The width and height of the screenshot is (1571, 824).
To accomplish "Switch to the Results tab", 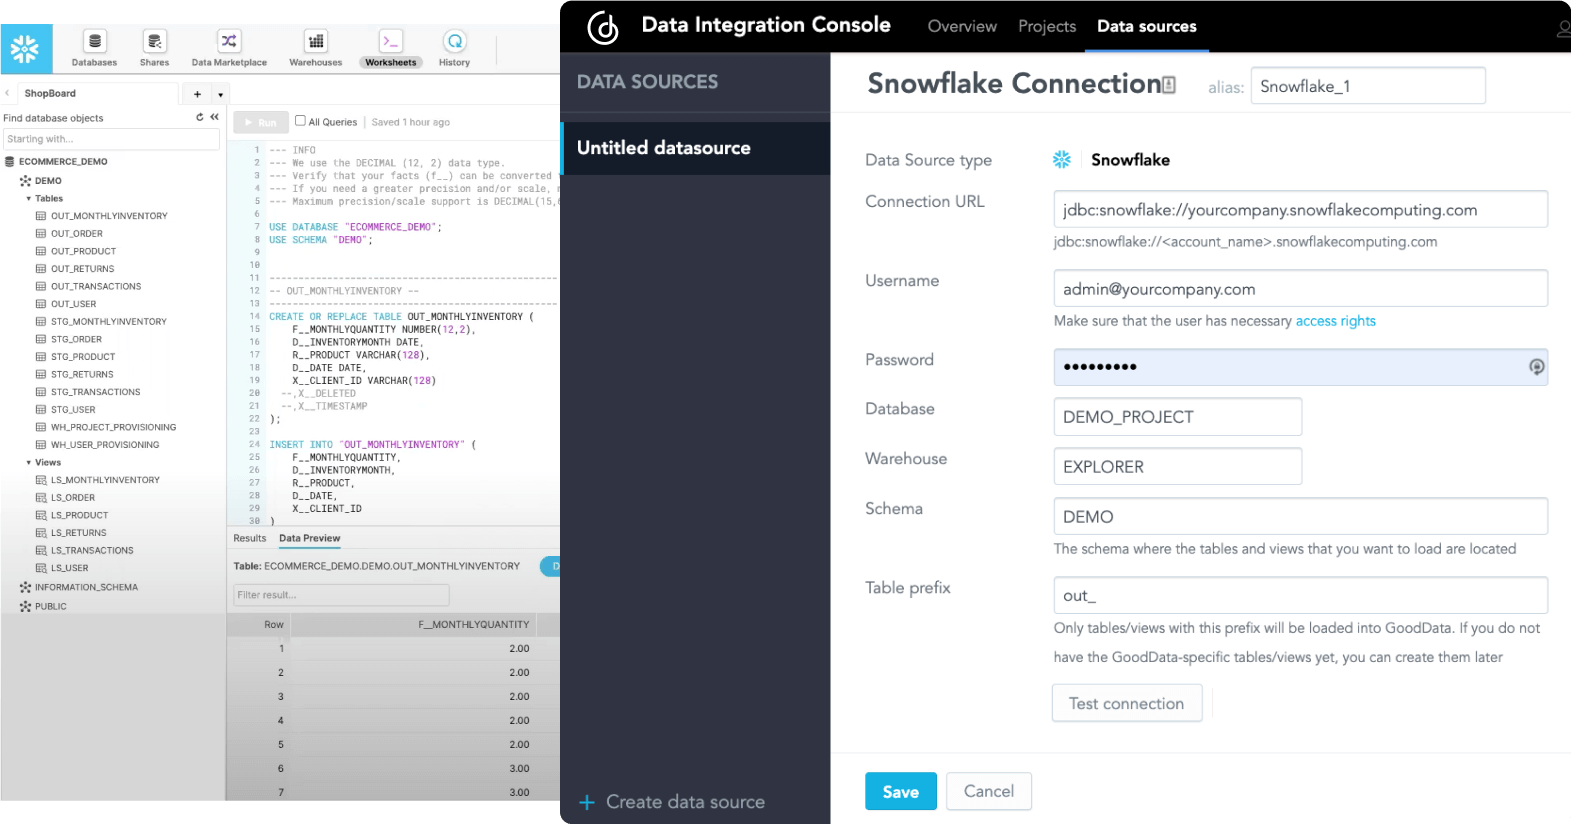I will (250, 538).
